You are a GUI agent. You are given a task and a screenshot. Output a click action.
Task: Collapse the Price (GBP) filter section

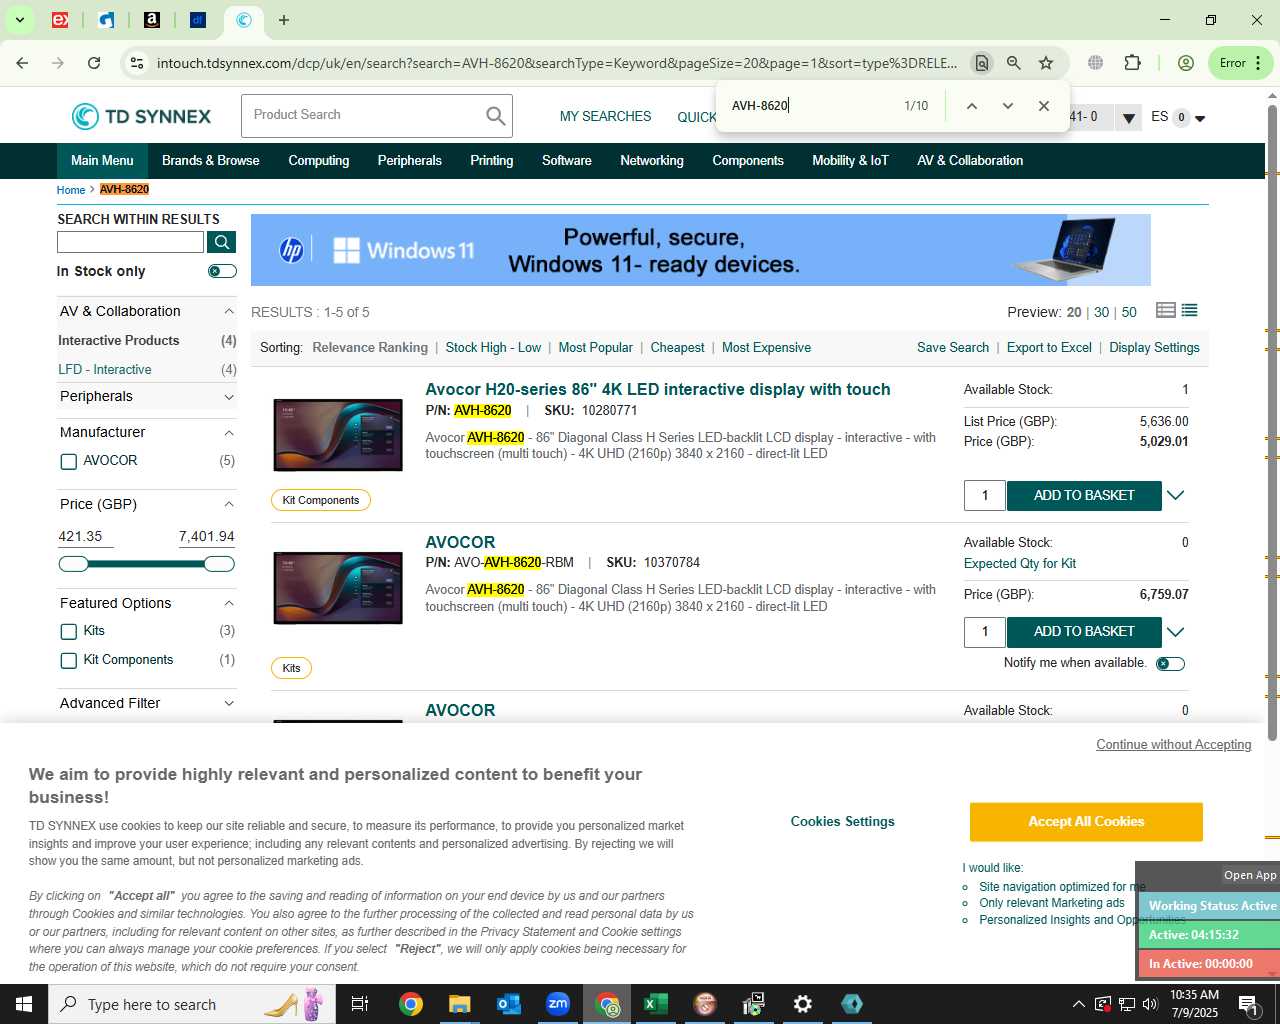point(229,505)
